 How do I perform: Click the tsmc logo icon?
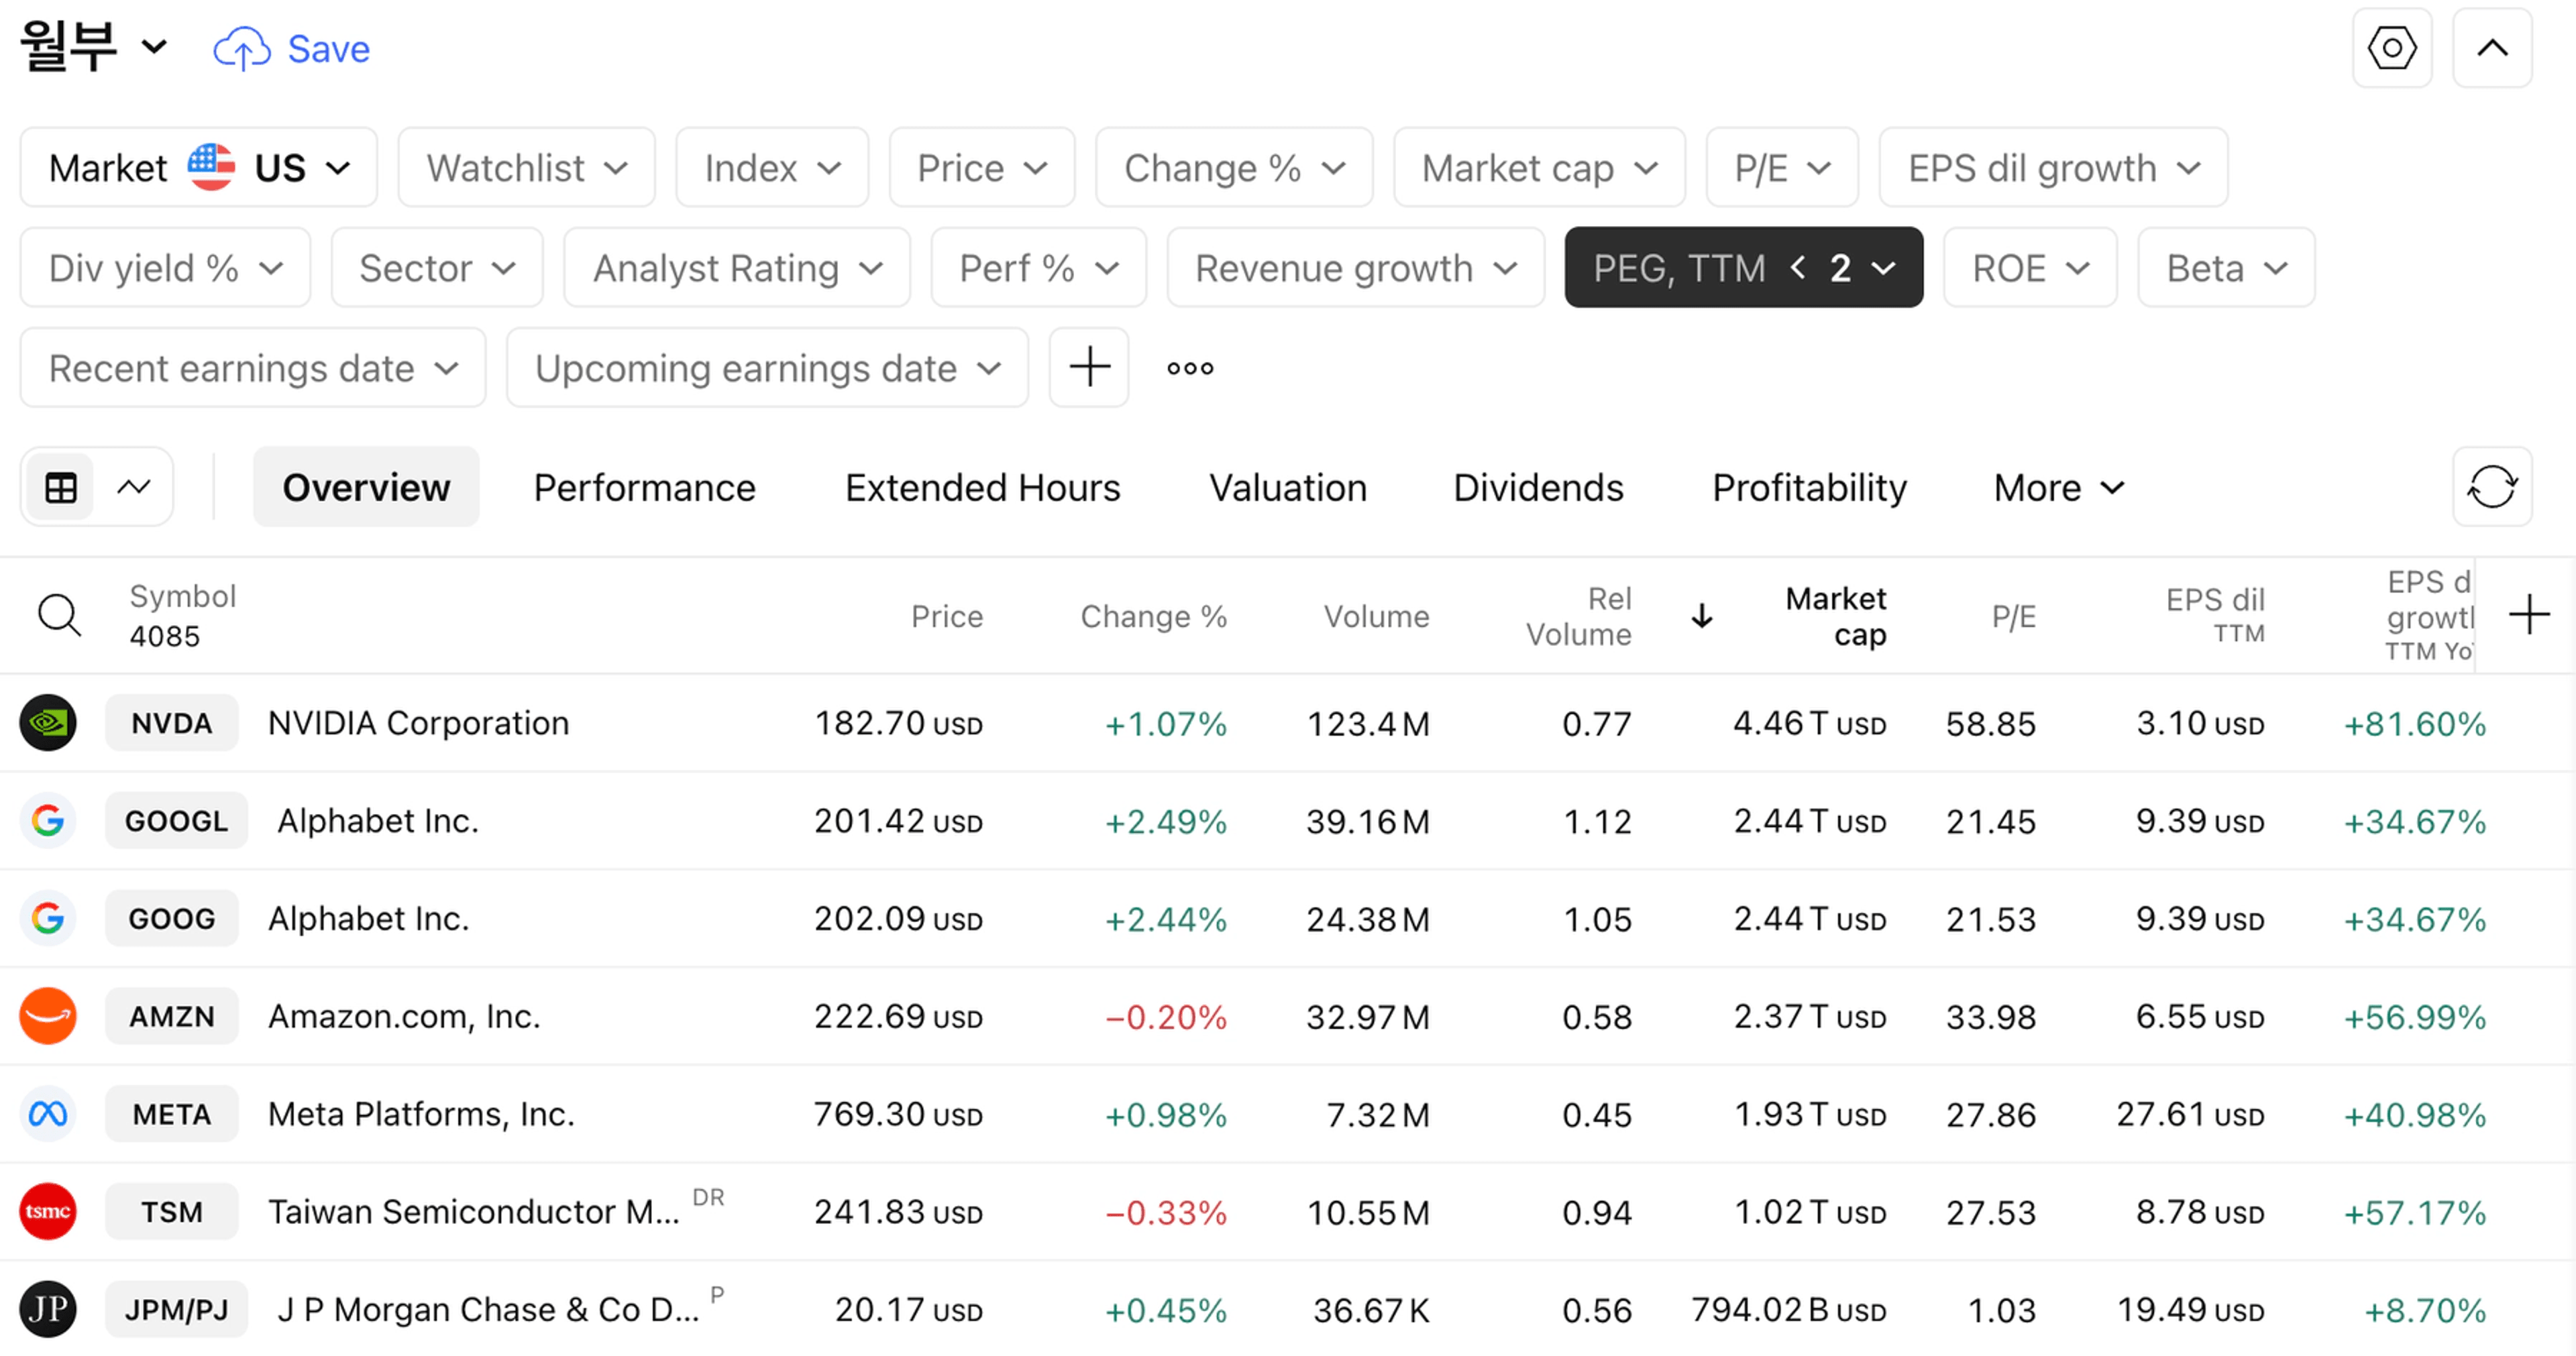(48, 1211)
